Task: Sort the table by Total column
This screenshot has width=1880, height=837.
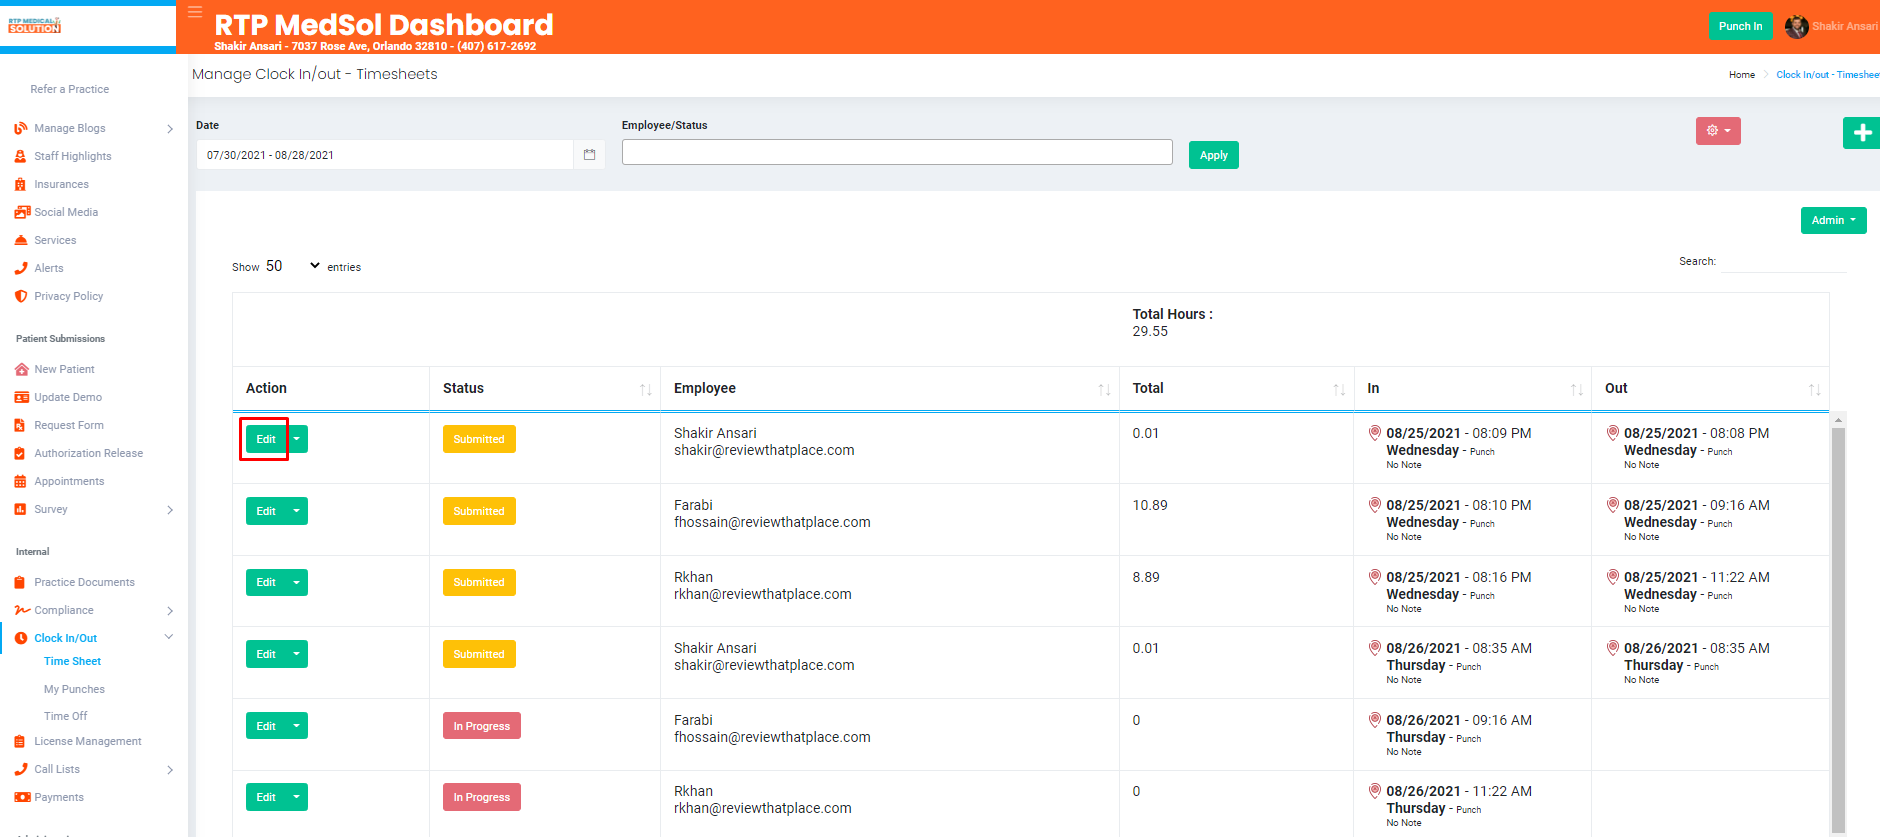Action: pyautogui.click(x=1237, y=388)
